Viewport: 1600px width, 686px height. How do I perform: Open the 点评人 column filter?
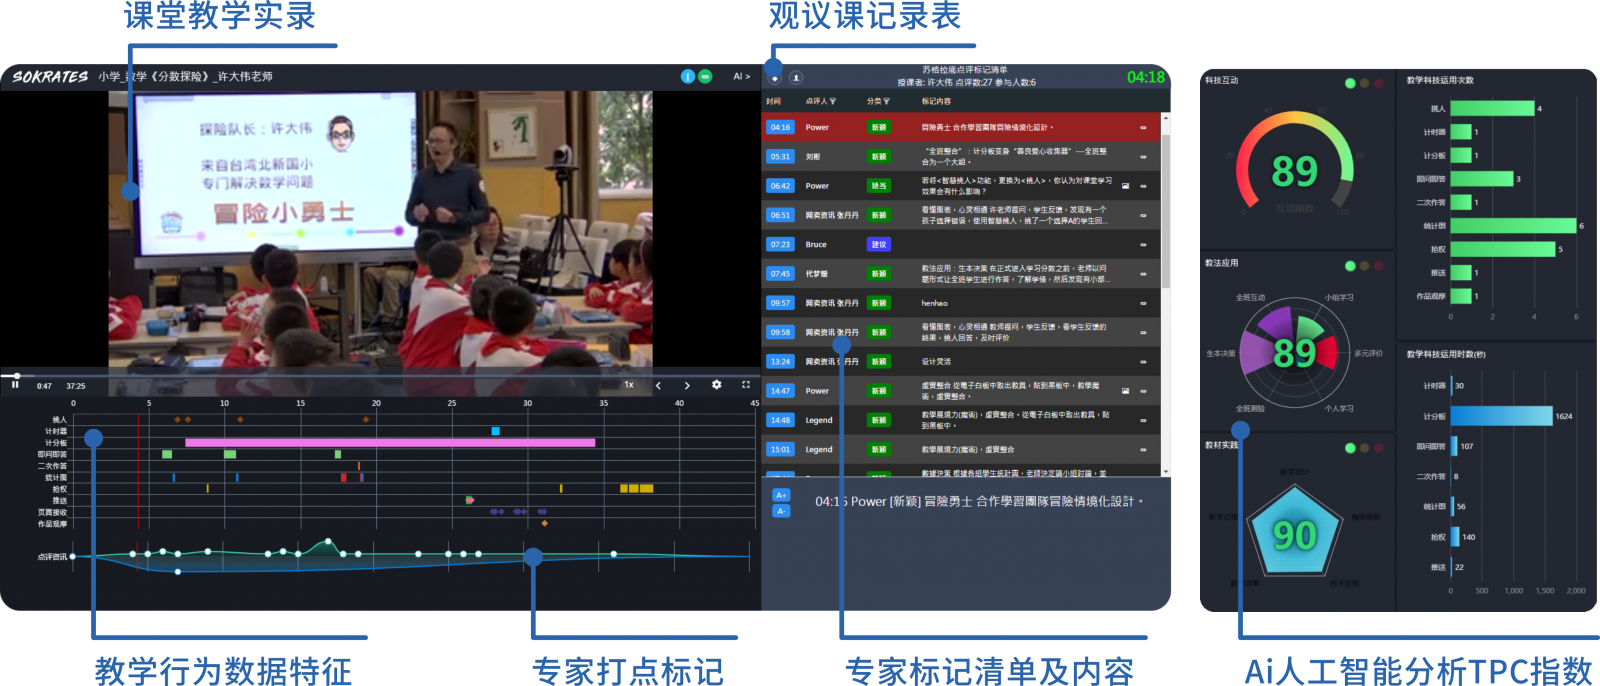point(832,101)
